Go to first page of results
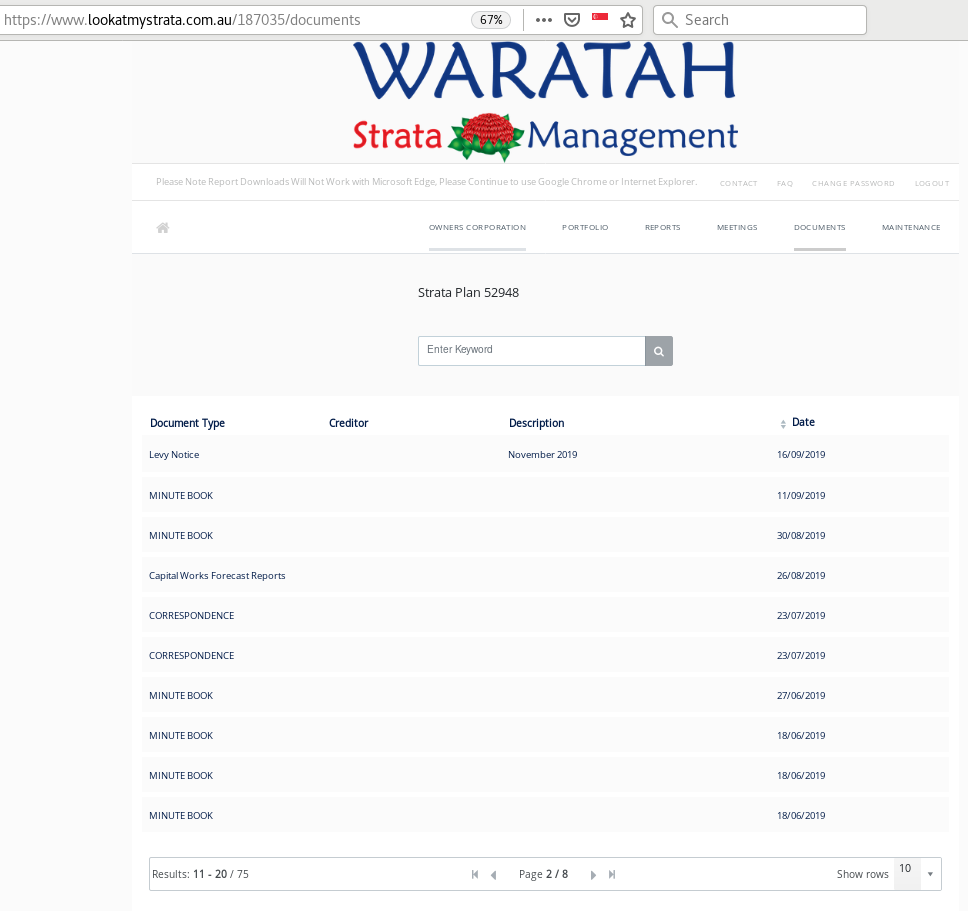This screenshot has height=911, width=968. coord(475,874)
